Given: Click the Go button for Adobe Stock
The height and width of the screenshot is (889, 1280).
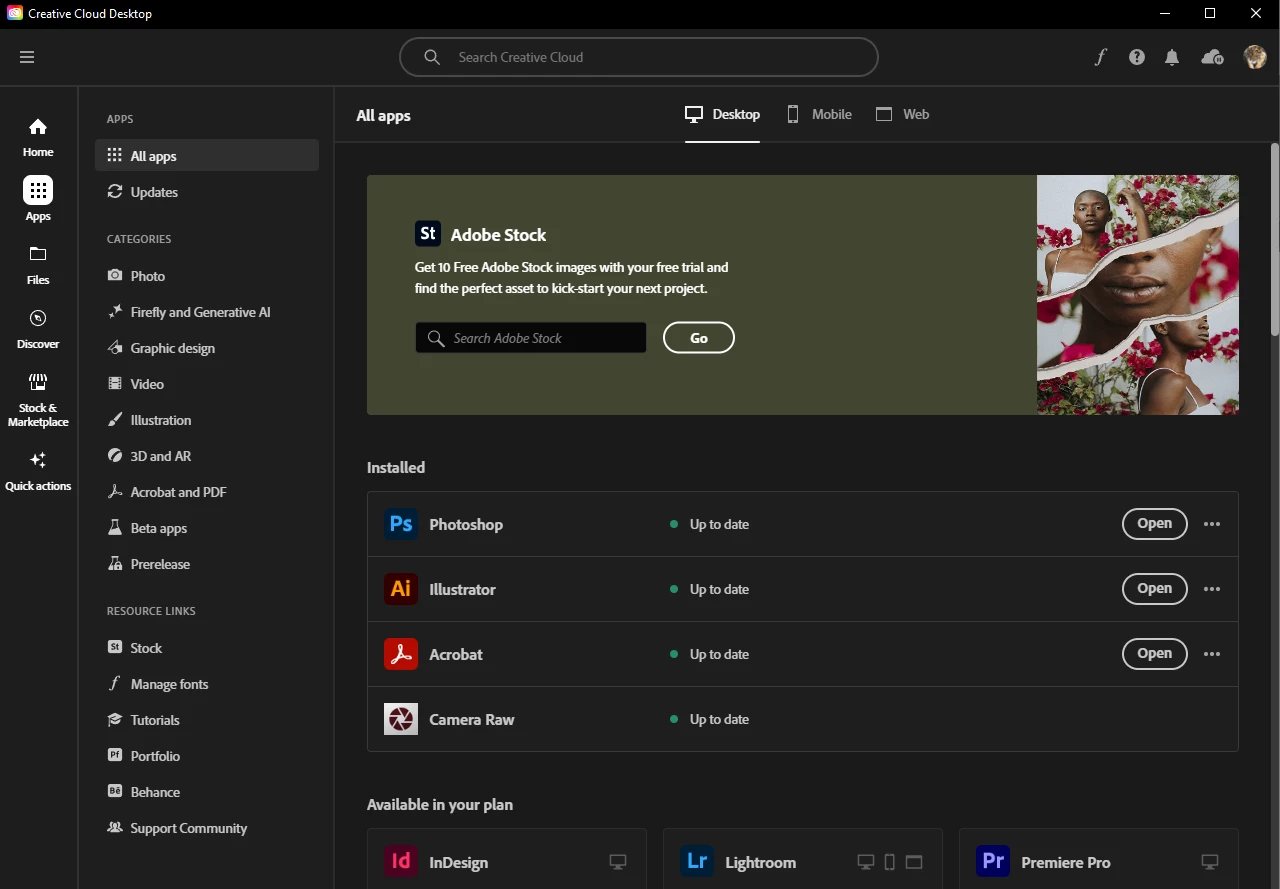Looking at the screenshot, I should pyautogui.click(x=698, y=338).
